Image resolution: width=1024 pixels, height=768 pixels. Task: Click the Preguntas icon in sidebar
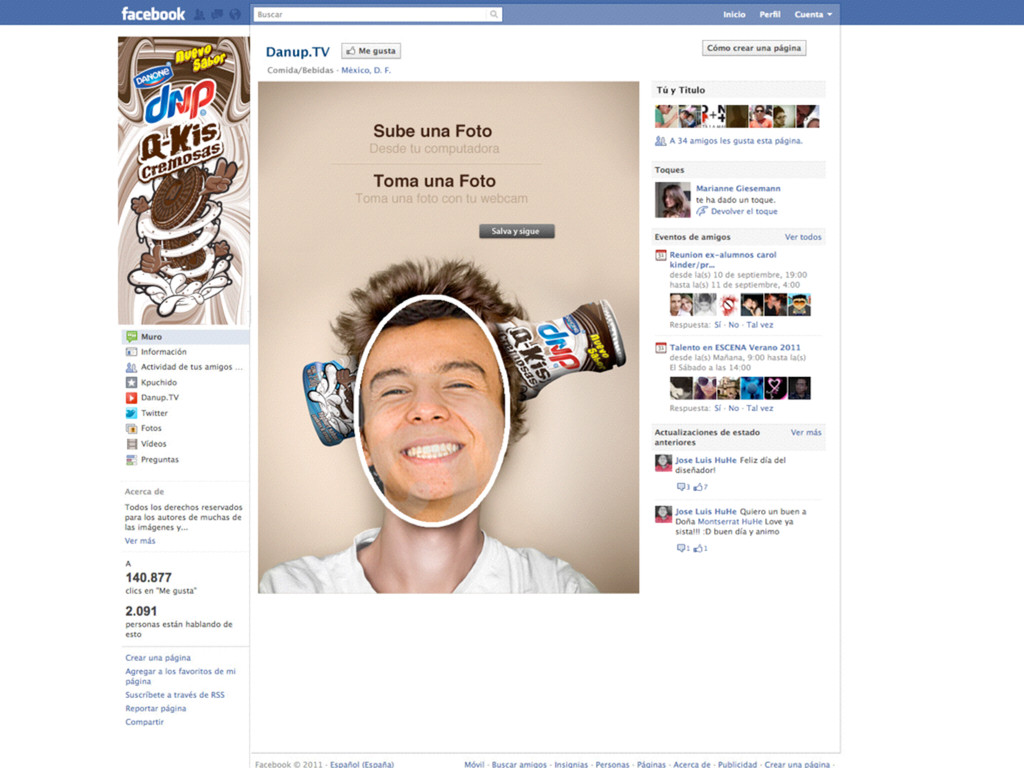pos(131,459)
